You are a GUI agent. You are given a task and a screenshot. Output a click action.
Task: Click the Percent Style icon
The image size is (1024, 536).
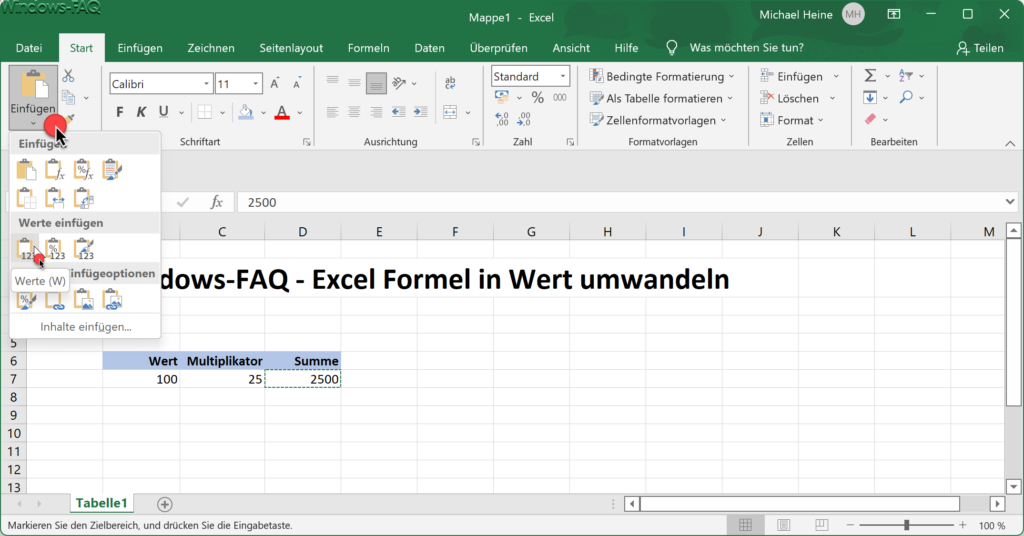[537, 98]
